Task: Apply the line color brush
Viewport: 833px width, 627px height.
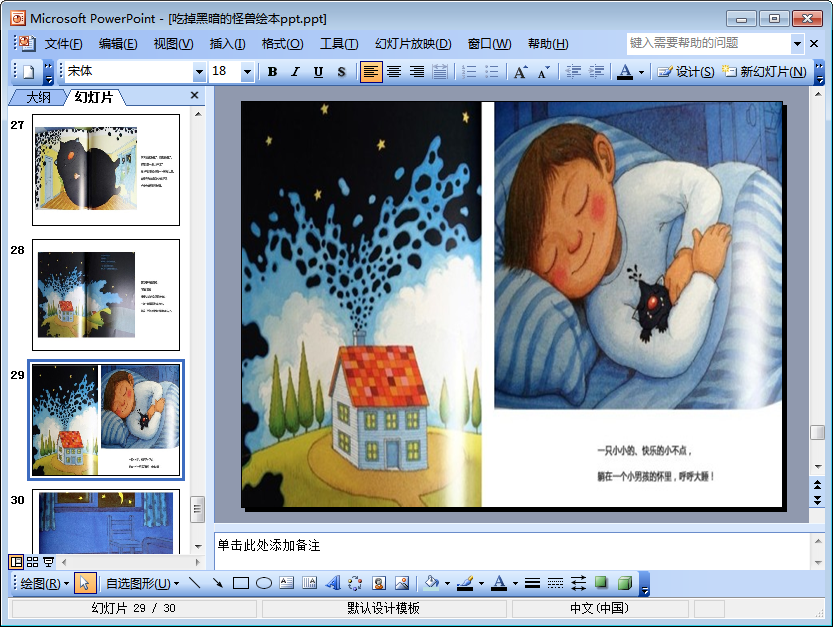Action: pyautogui.click(x=465, y=583)
